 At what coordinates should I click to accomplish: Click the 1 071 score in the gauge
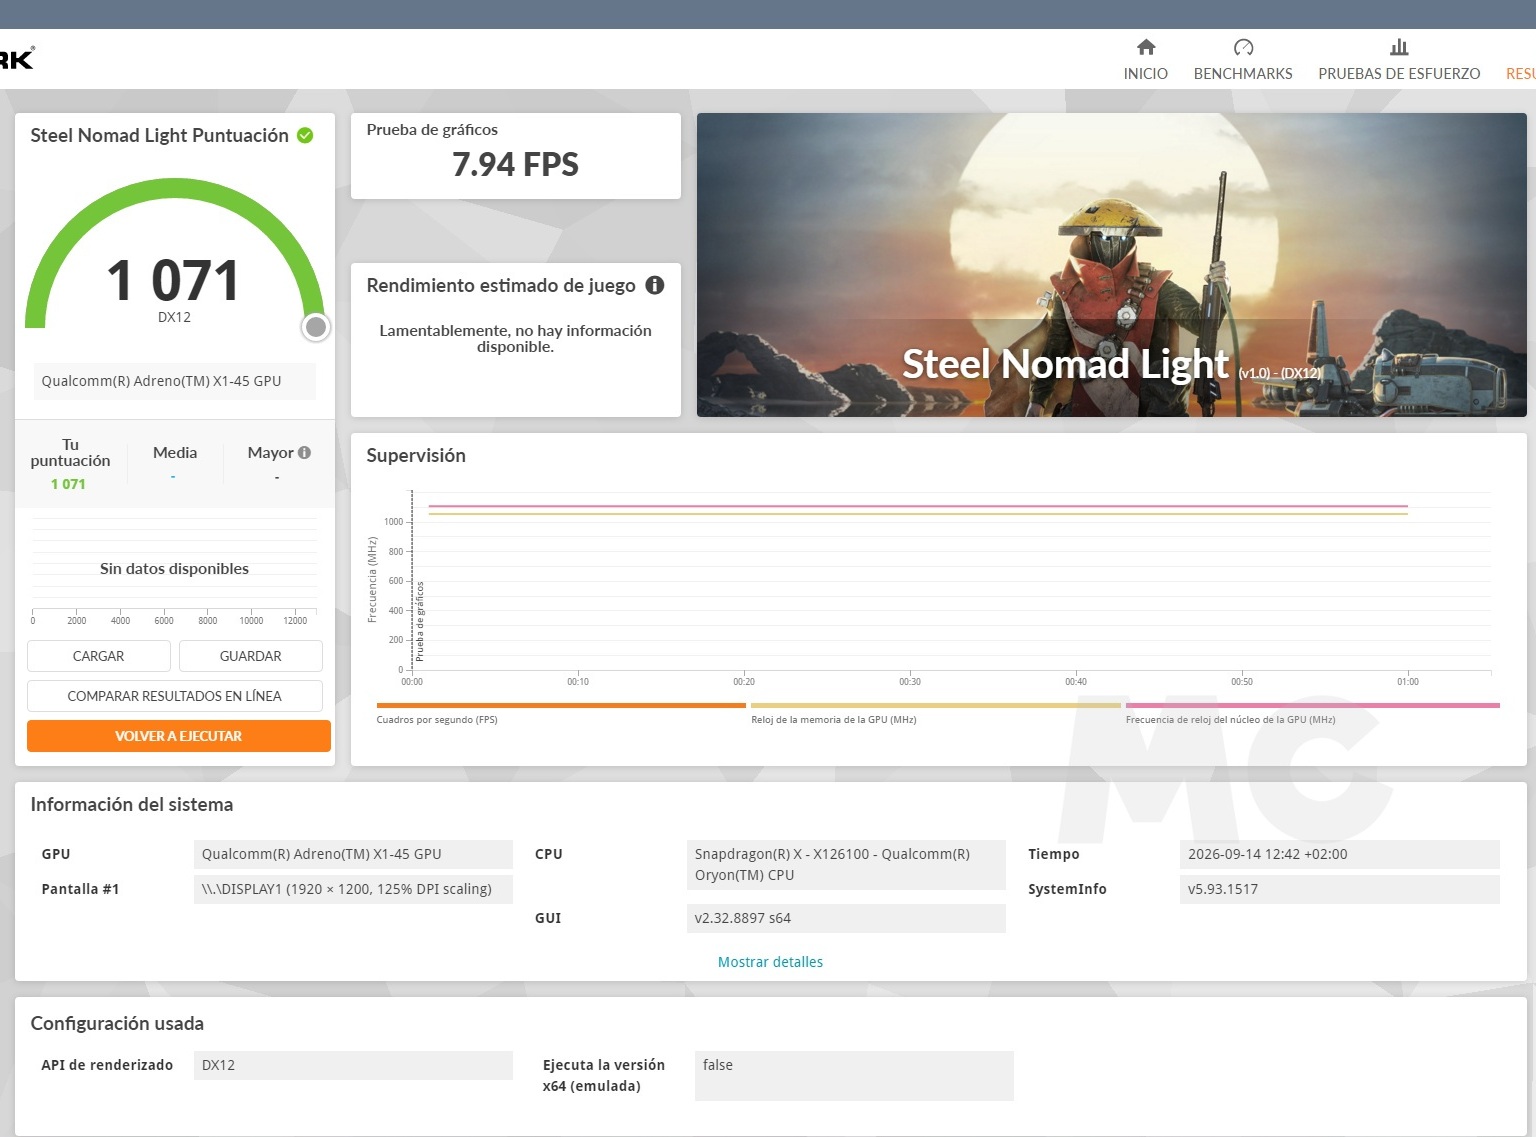pos(174,280)
